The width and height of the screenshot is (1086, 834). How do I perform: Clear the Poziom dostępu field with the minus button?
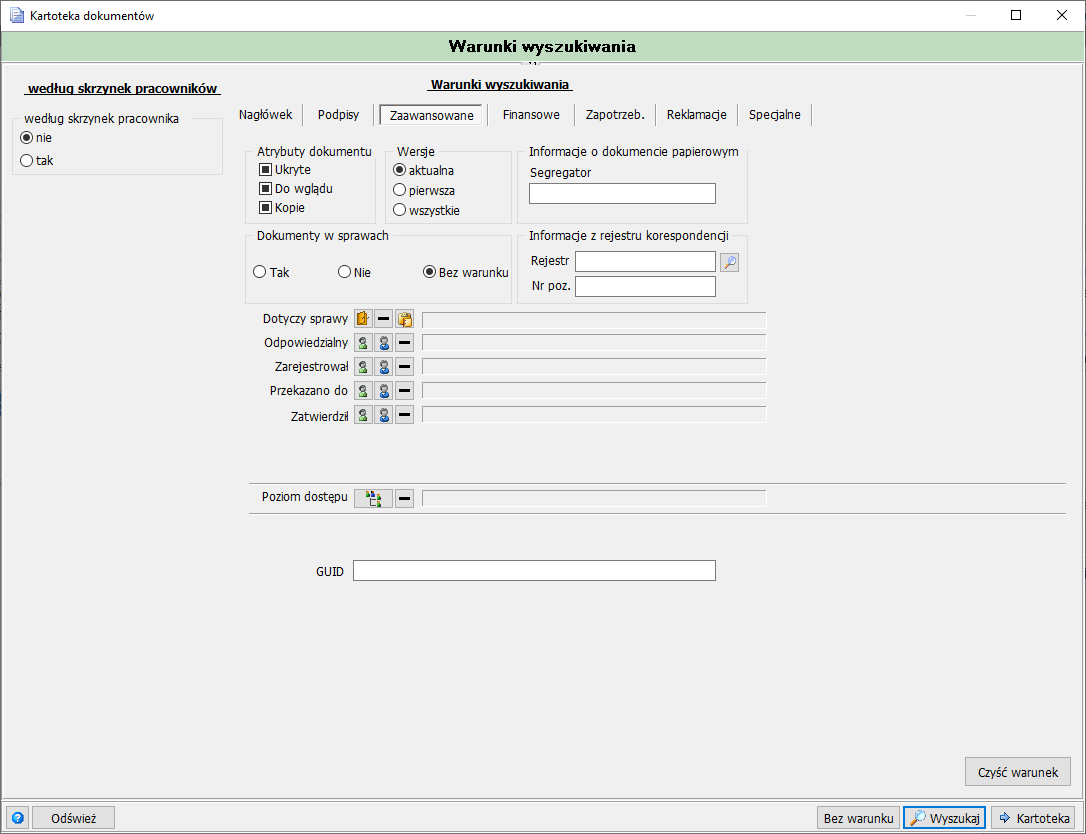[x=404, y=498]
